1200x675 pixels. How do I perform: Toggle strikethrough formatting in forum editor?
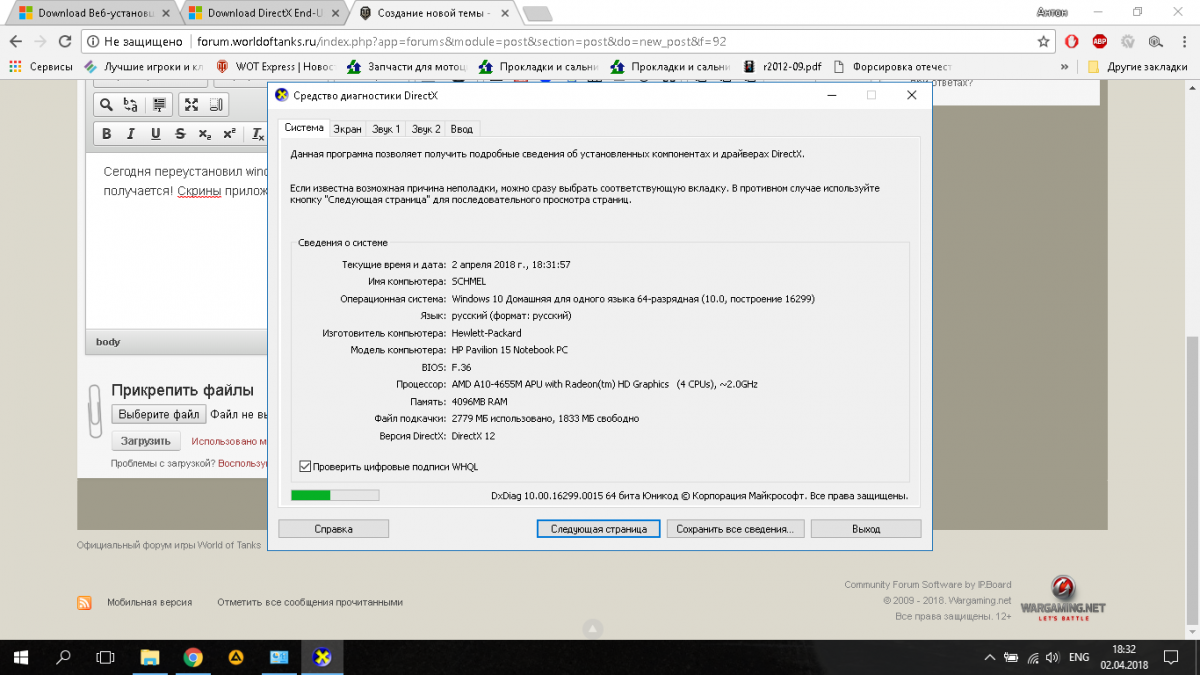pos(180,134)
